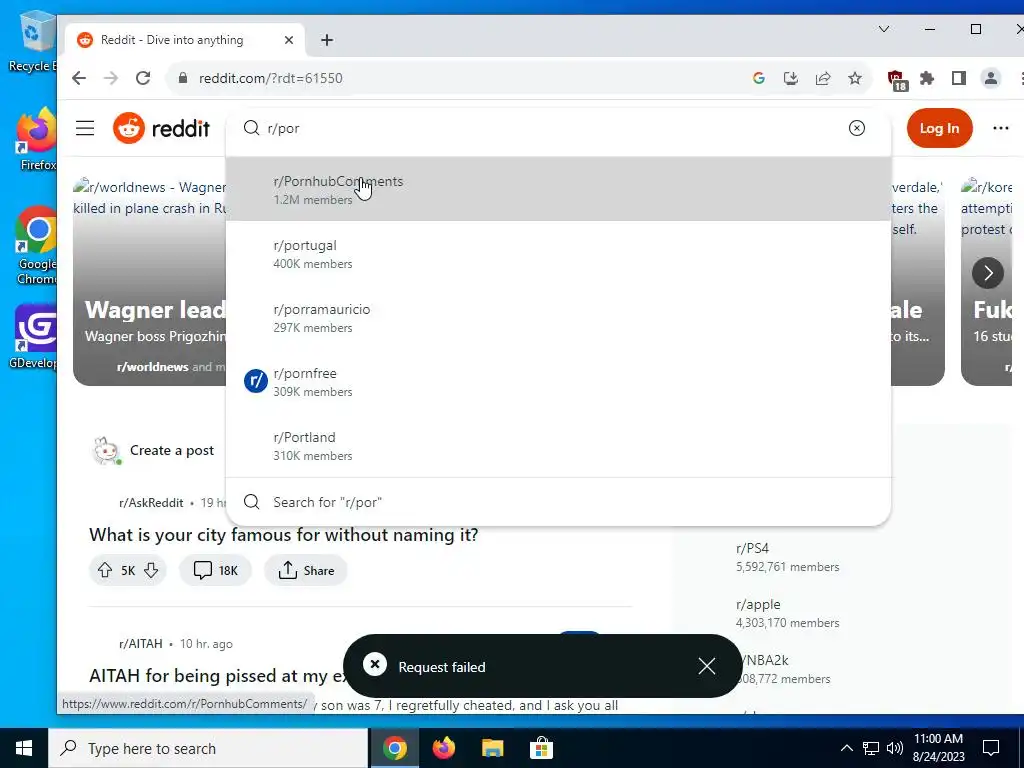The height and width of the screenshot is (768, 1024).
Task: Upvote the AskReddit city post
Action: [104, 570]
